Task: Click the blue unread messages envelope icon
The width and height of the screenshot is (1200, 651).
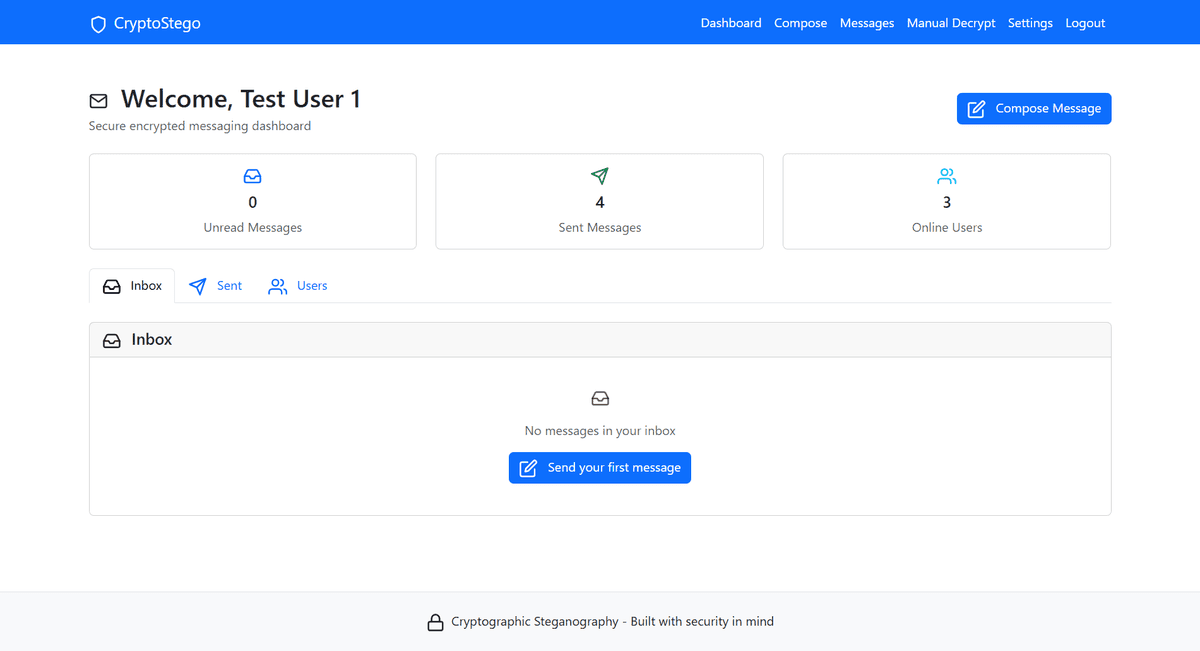Action: 252,175
